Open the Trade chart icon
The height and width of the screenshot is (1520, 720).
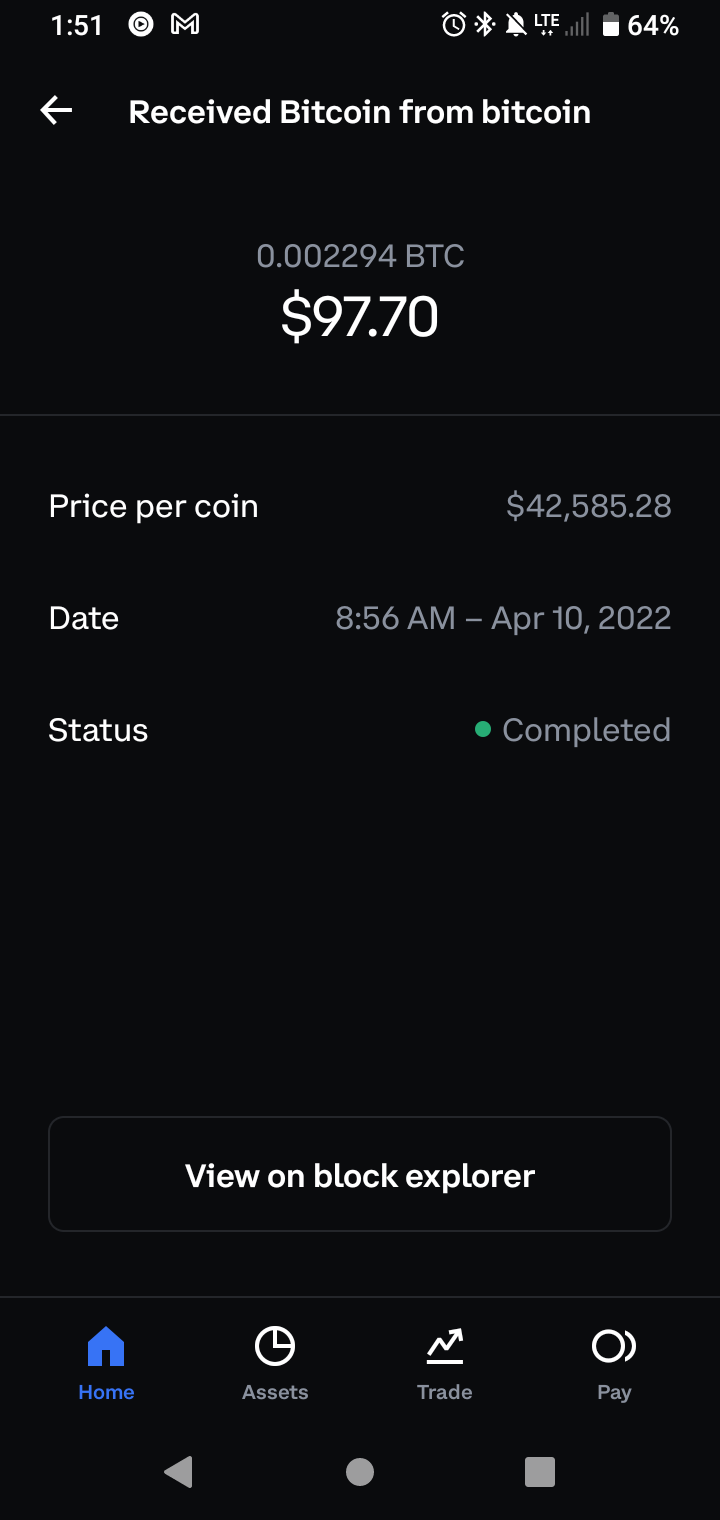coord(444,1346)
